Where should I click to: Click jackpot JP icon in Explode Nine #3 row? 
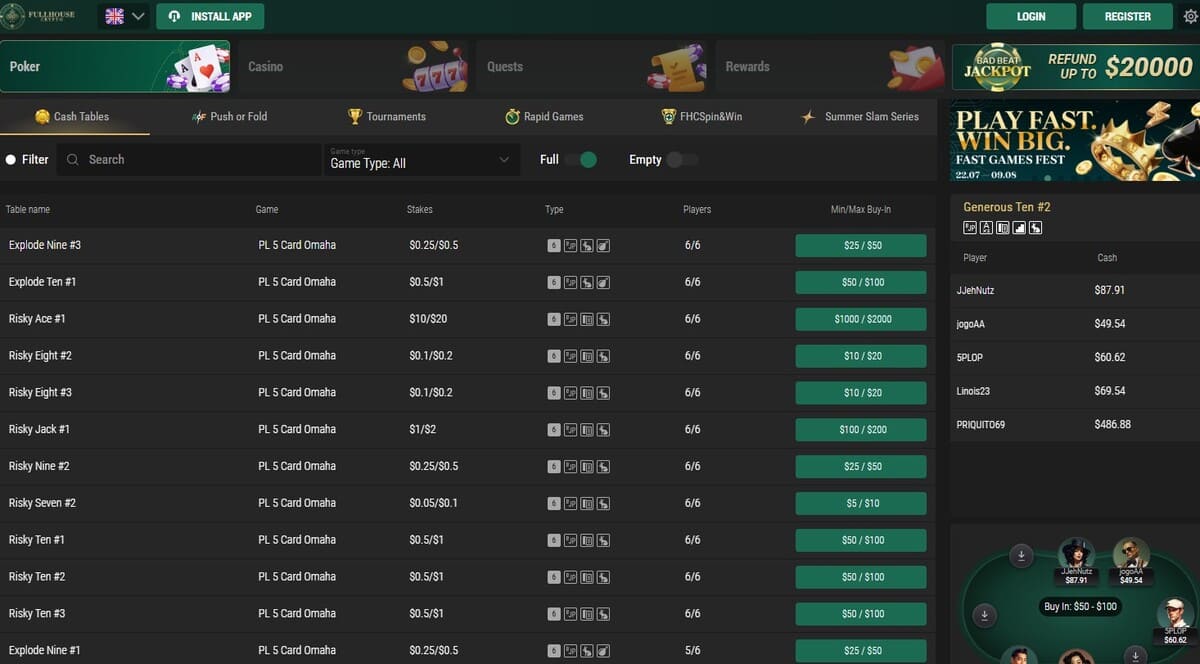(x=570, y=245)
